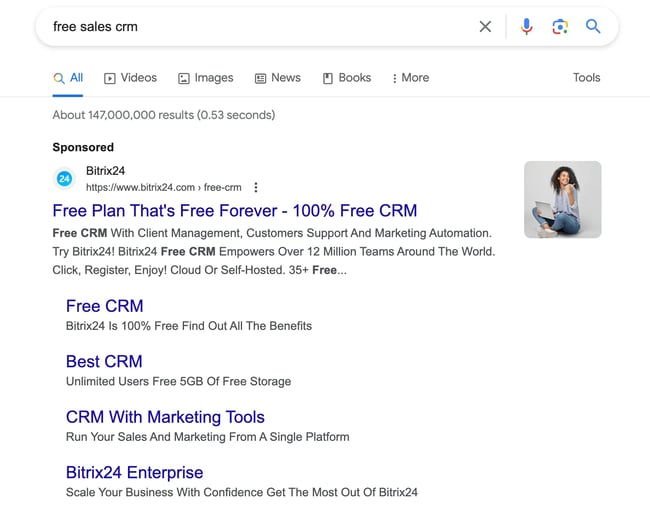Image resolution: width=650 pixels, height=519 pixels.
Task: Switch to the Images tab
Action: tap(205, 78)
